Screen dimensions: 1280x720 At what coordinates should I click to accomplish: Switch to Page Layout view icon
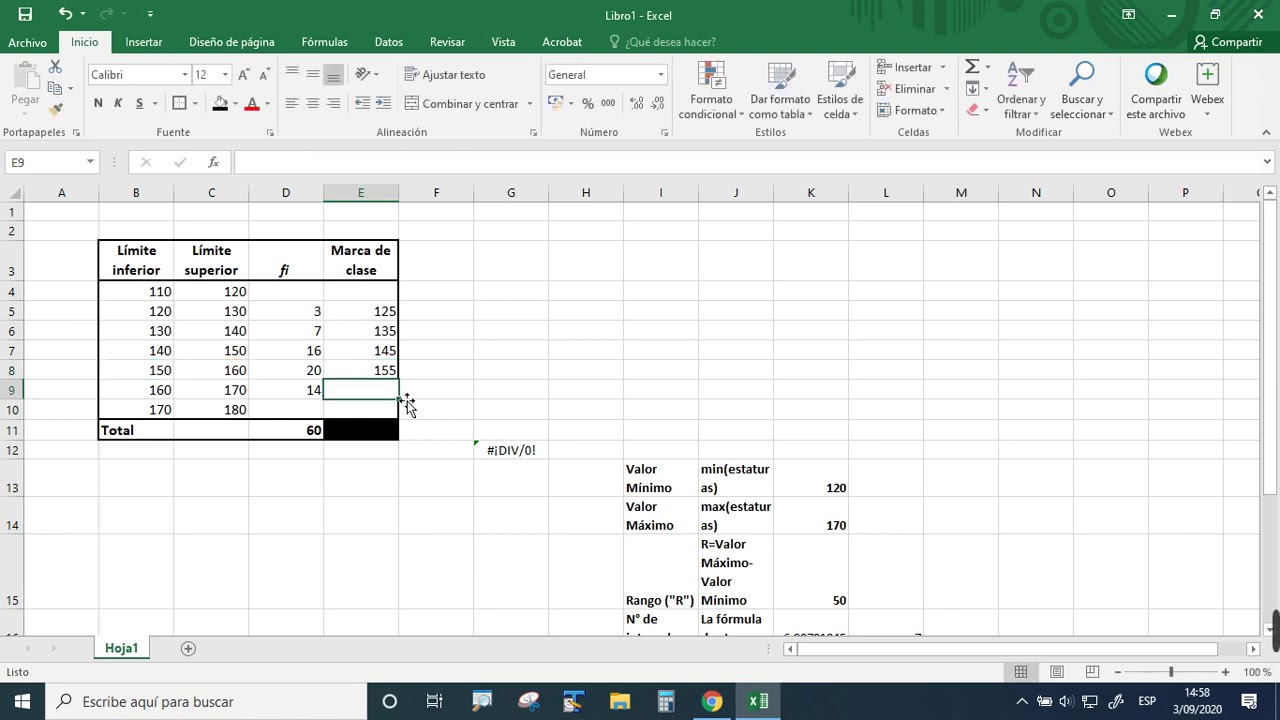(1057, 672)
